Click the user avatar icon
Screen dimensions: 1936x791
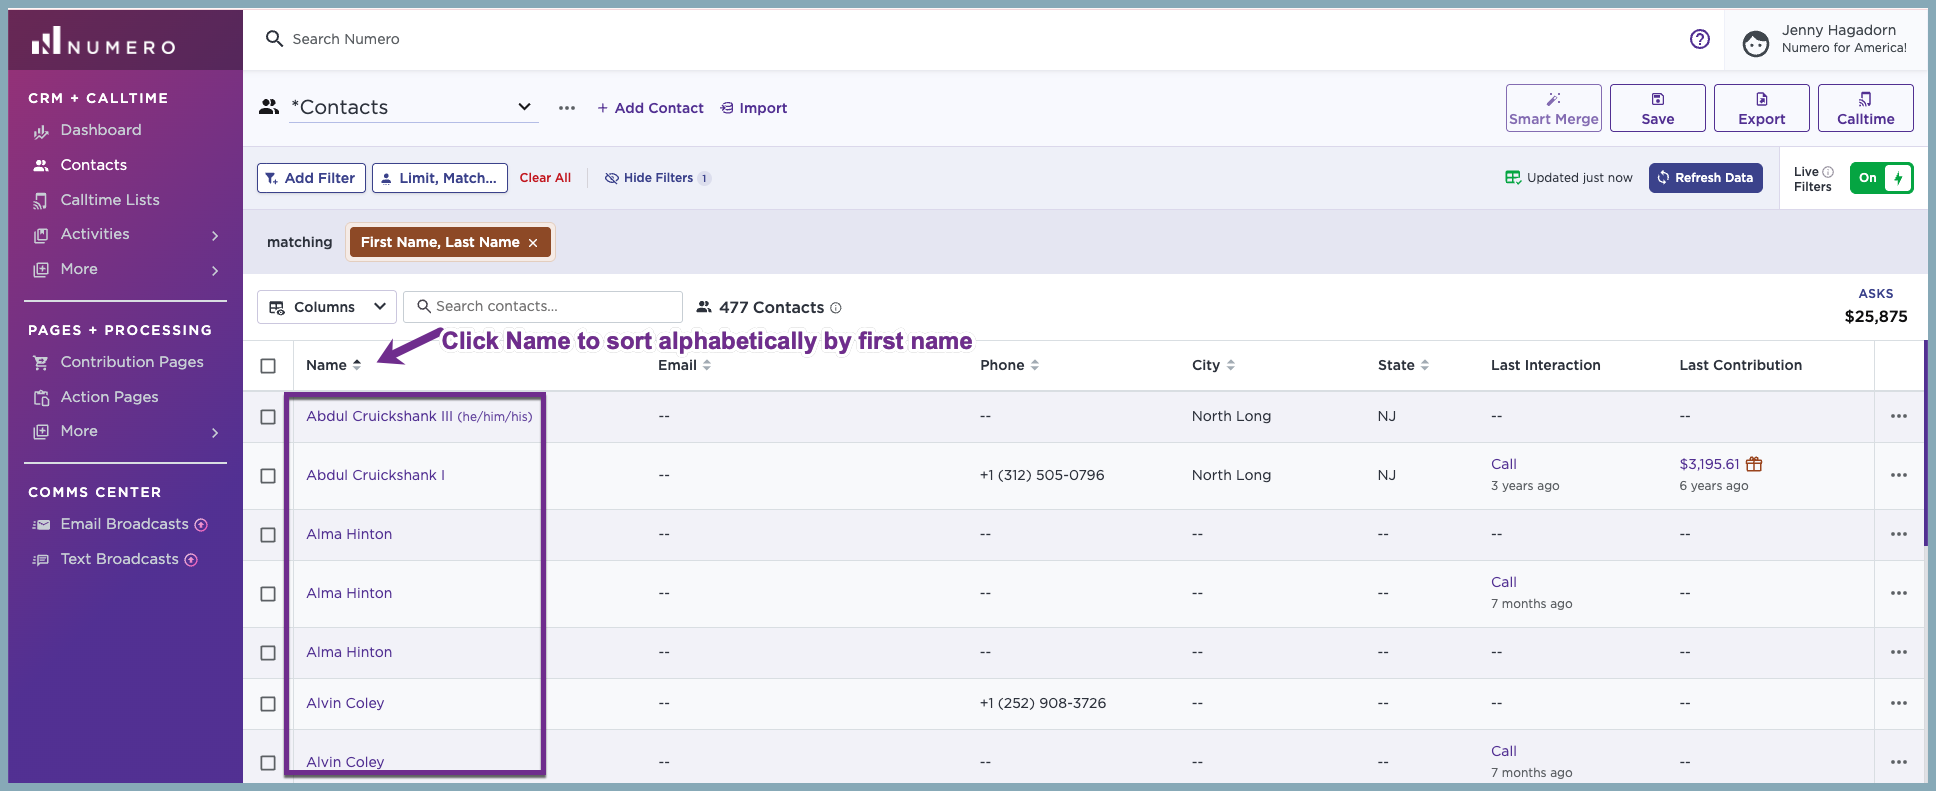pyautogui.click(x=1756, y=43)
